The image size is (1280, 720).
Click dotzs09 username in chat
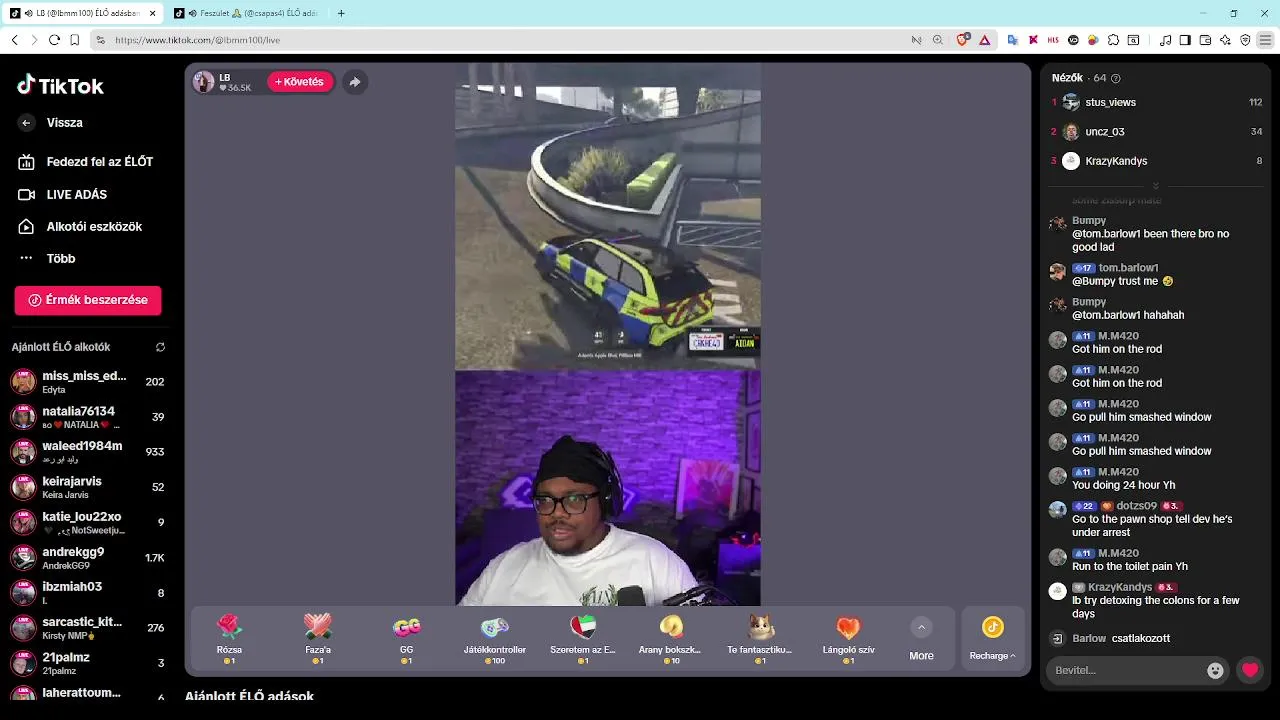point(1136,506)
